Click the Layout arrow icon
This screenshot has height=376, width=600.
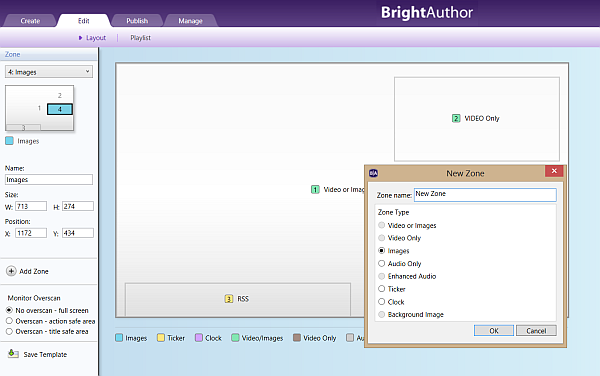tap(80, 38)
